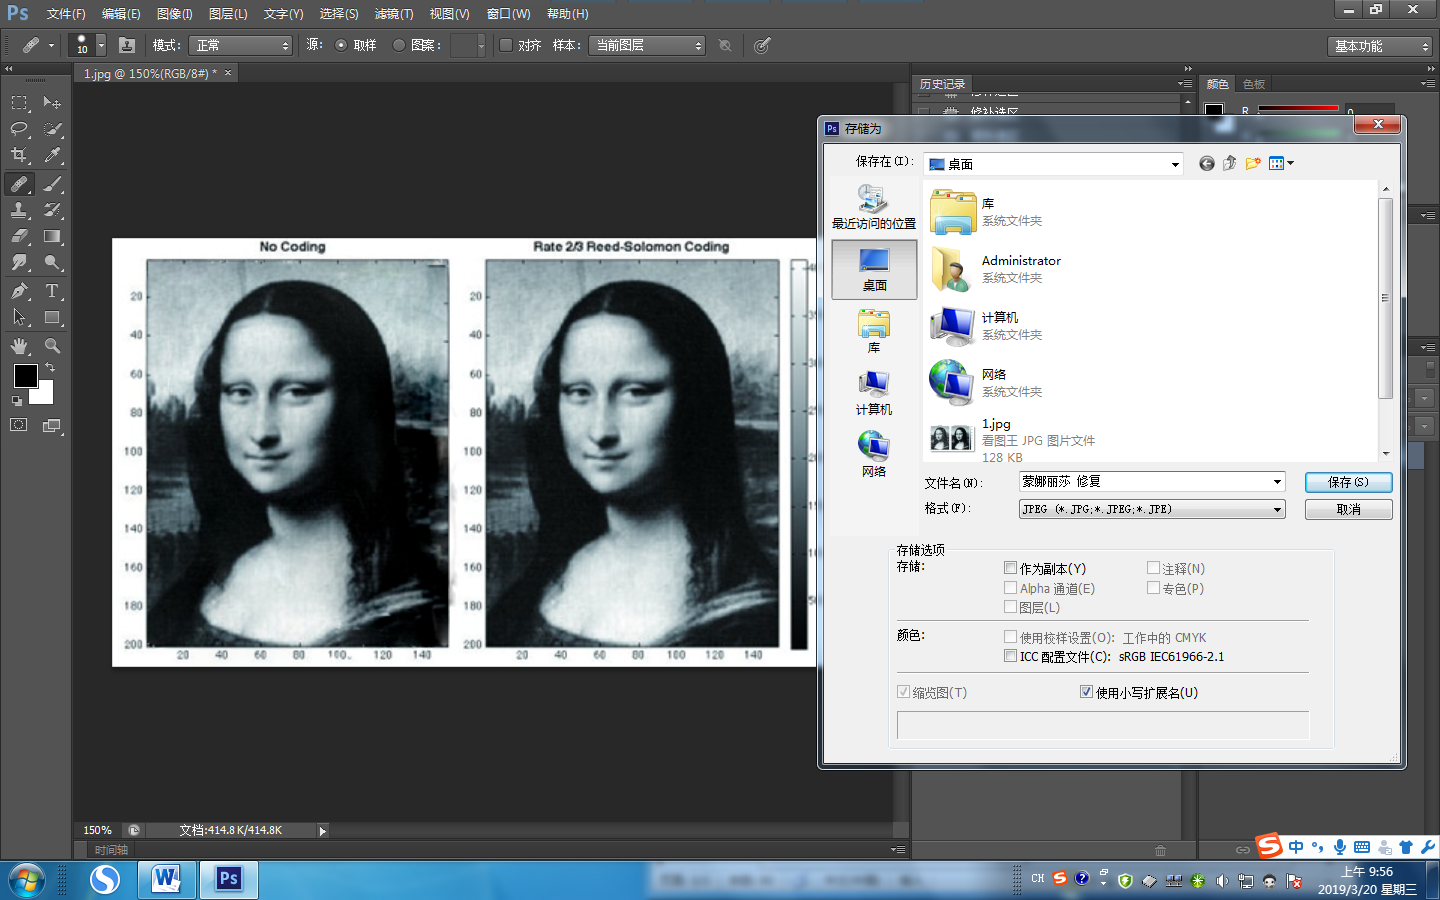
Task: Click 取消 button
Action: coord(1348,509)
